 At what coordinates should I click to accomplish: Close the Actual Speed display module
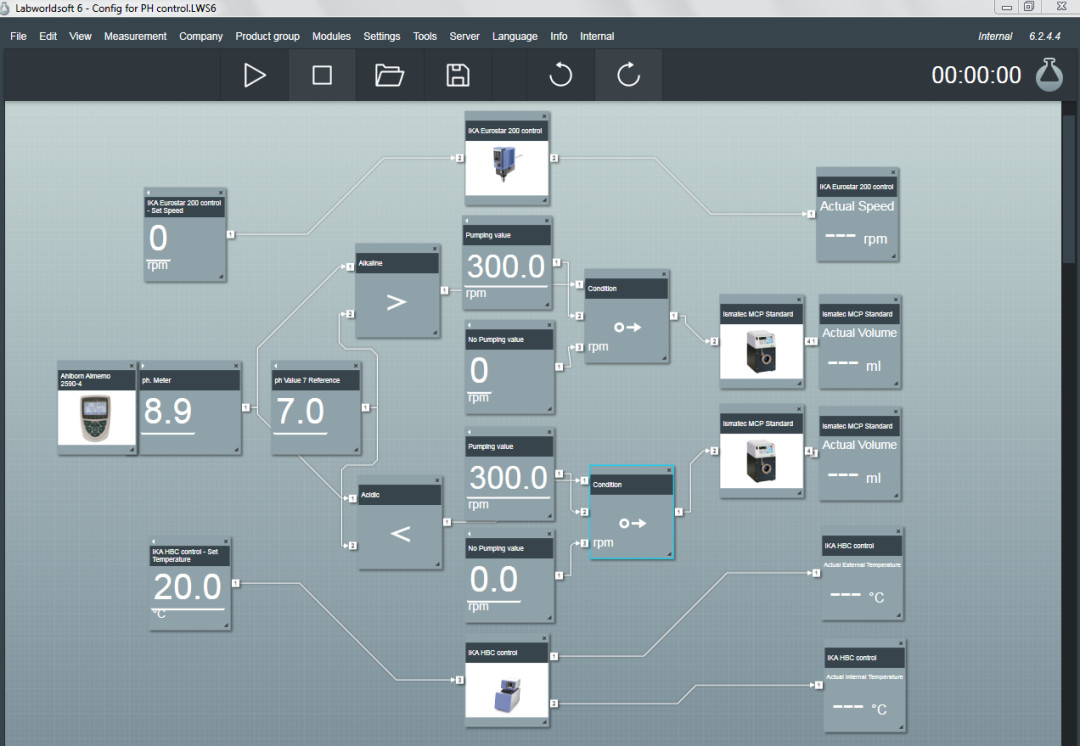coord(893,172)
